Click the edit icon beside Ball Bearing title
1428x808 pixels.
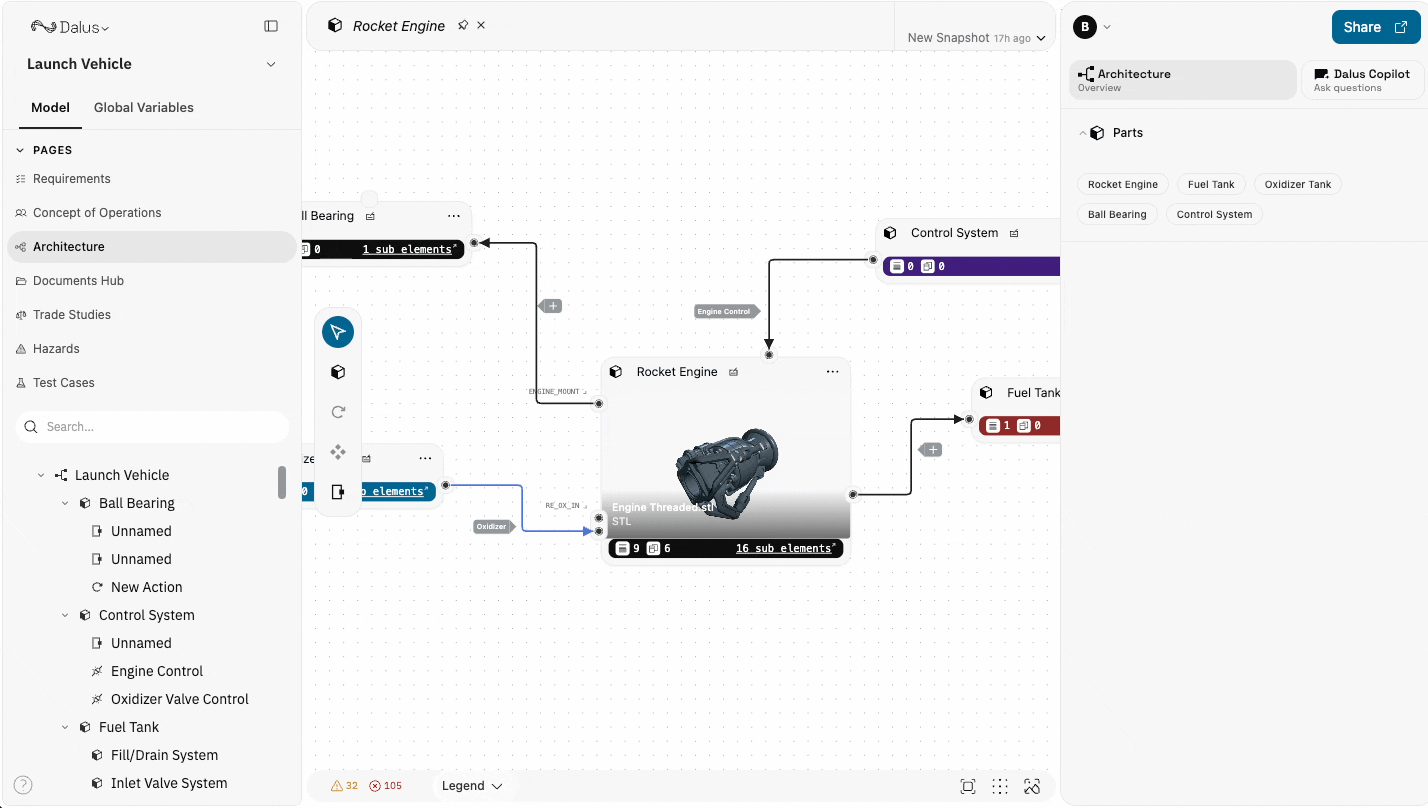pos(370,216)
